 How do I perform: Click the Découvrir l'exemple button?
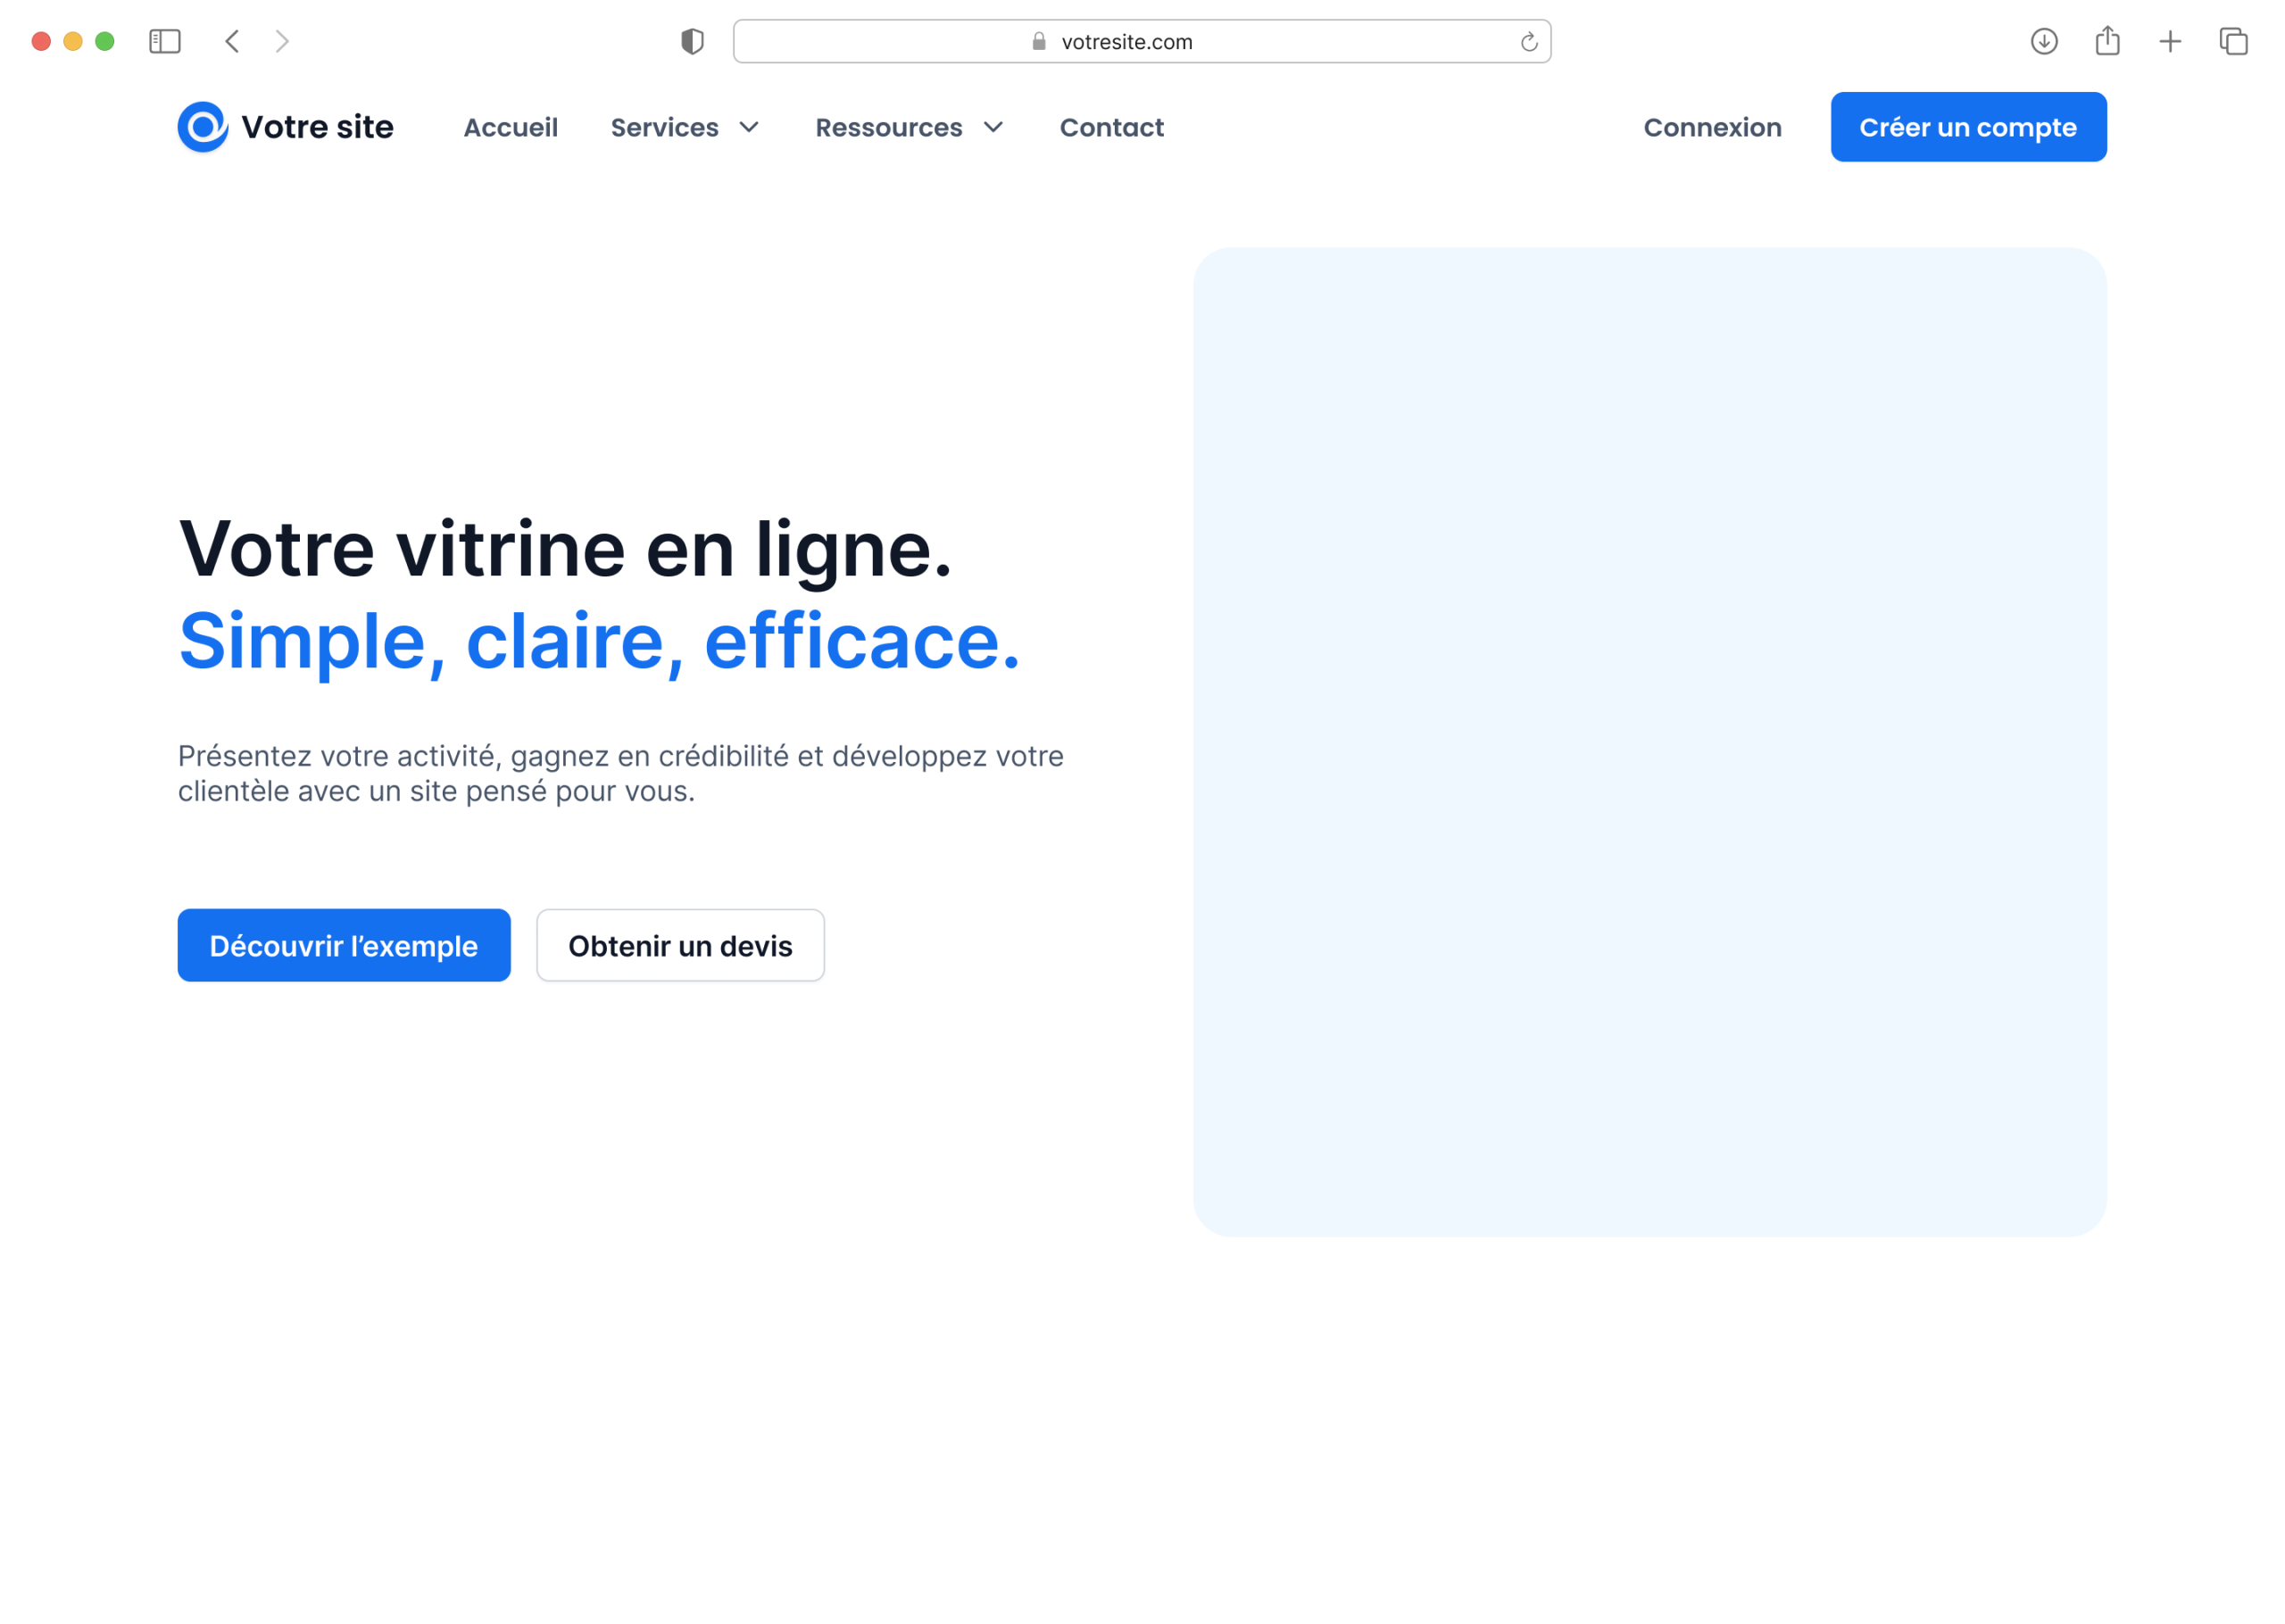(x=344, y=945)
